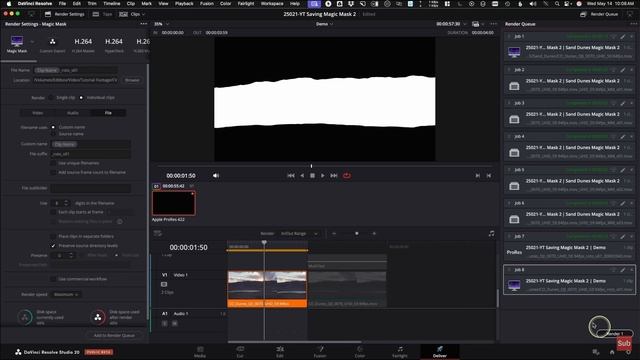Open Render speed Maximum dropdown
The width and height of the screenshot is (640, 360).
pyautogui.click(x=65, y=294)
